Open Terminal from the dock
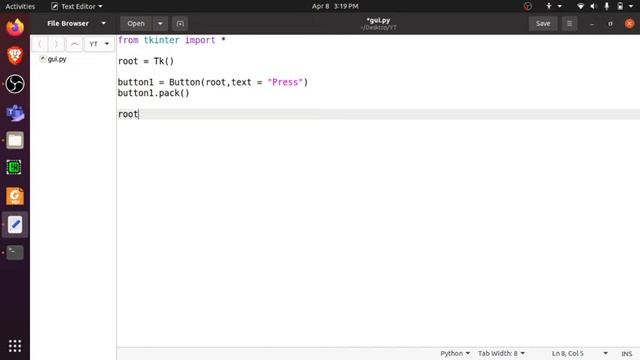 click(x=15, y=253)
